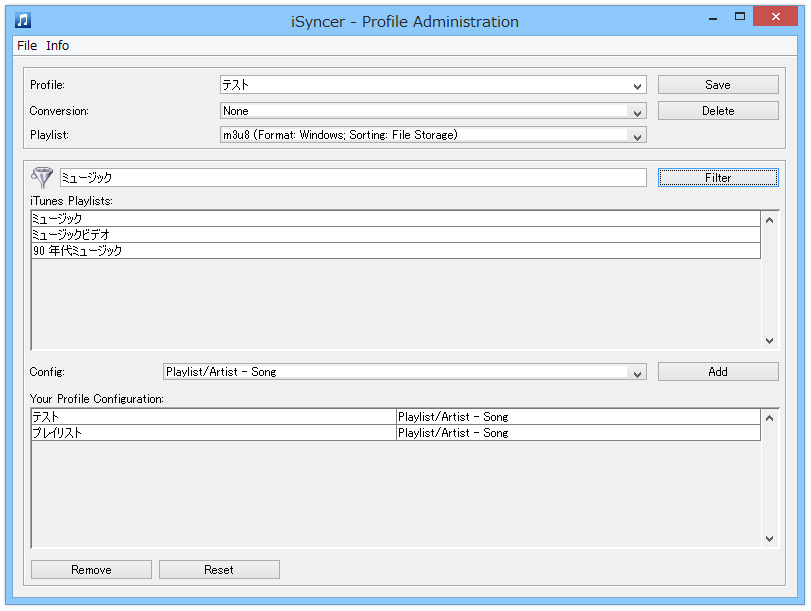The image size is (811, 611).
Task: Click the Remove button
Action: point(91,570)
